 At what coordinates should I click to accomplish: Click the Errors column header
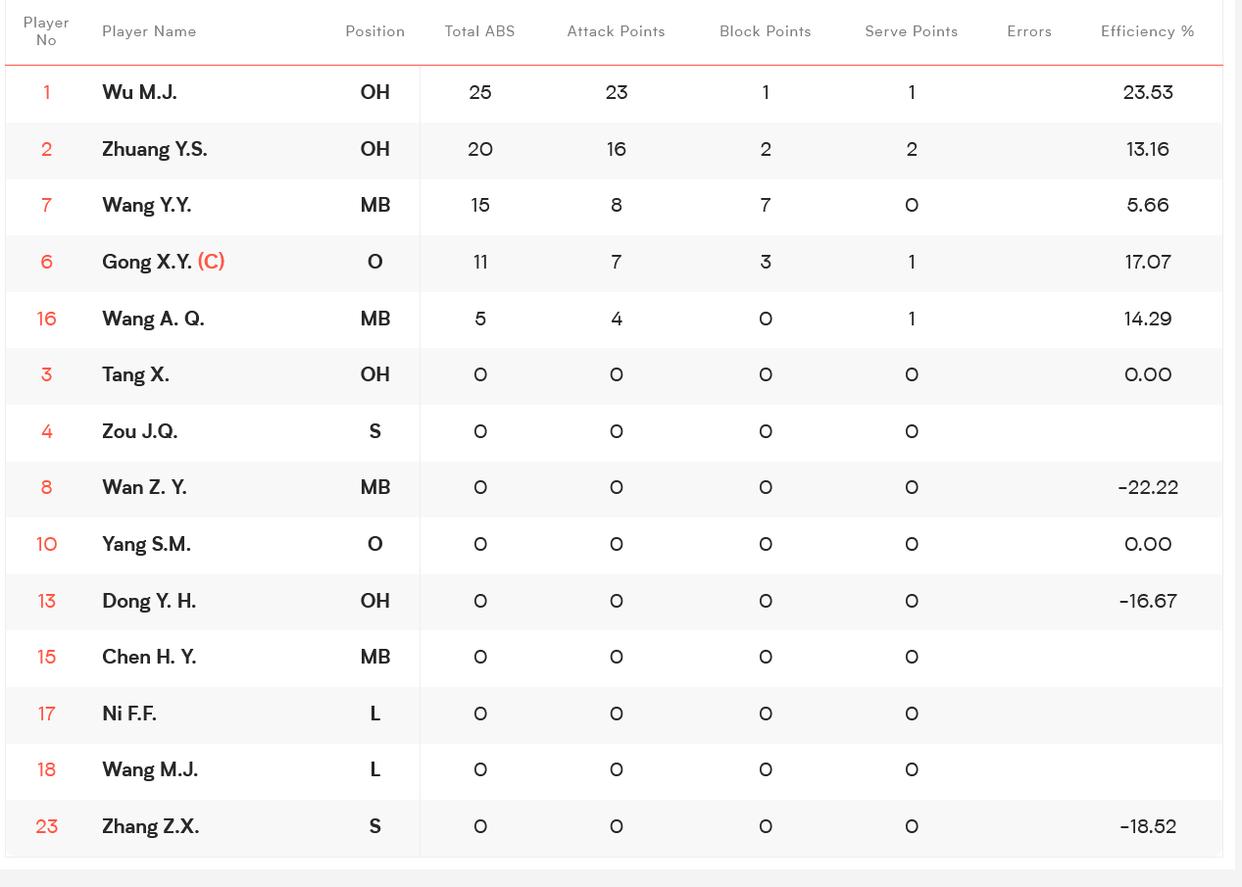coord(1029,31)
